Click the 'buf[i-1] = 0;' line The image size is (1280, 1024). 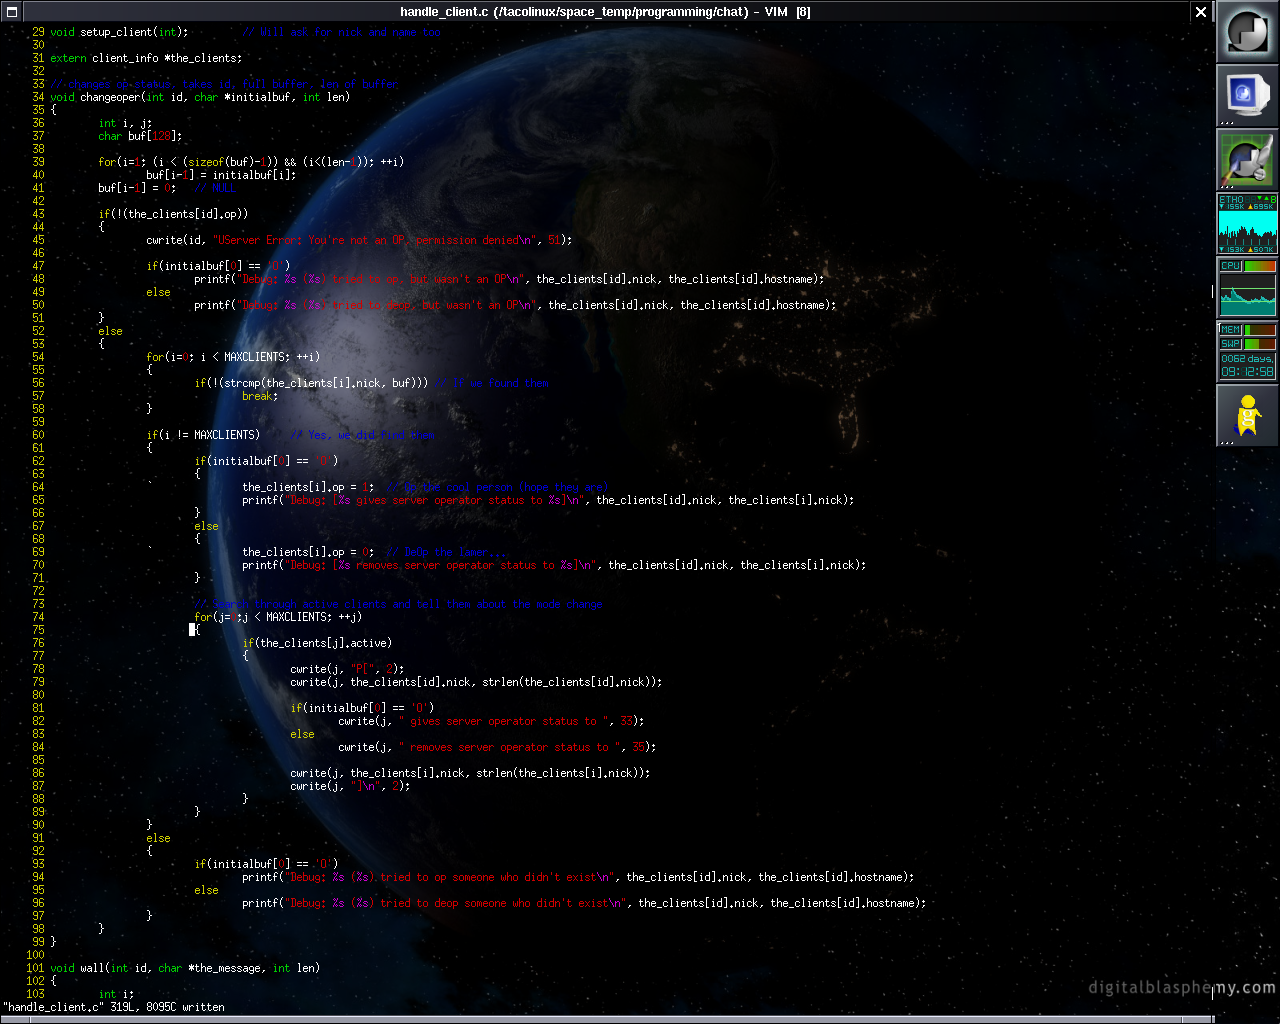coord(137,188)
